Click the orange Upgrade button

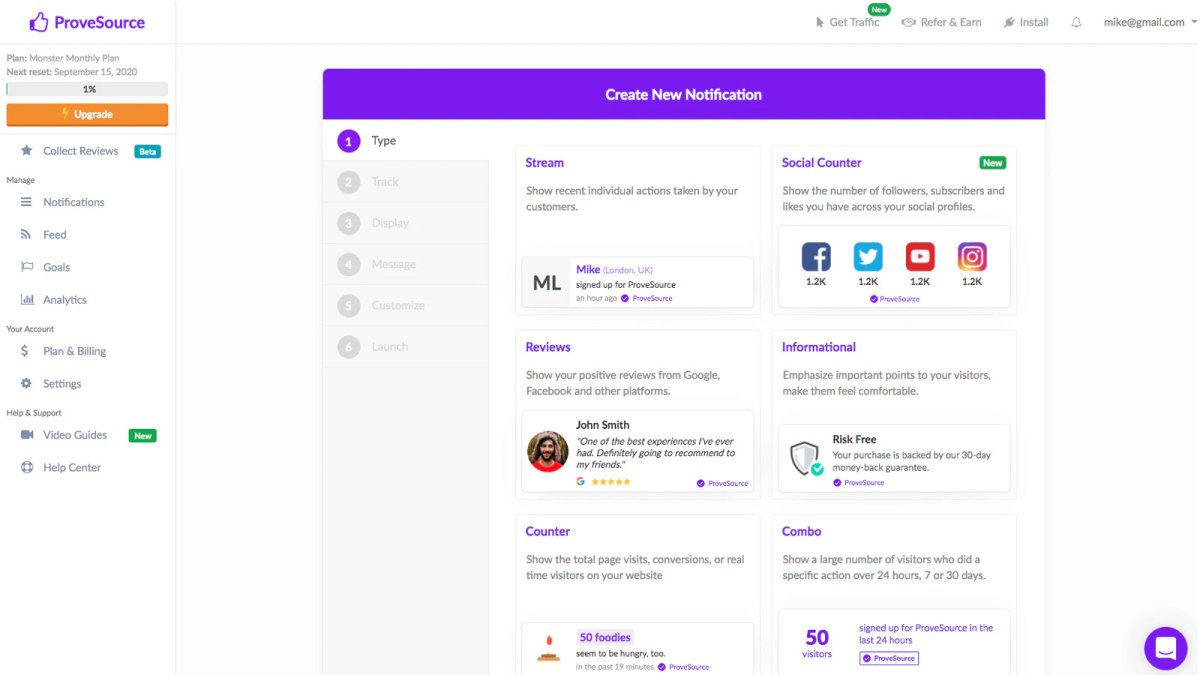88,115
